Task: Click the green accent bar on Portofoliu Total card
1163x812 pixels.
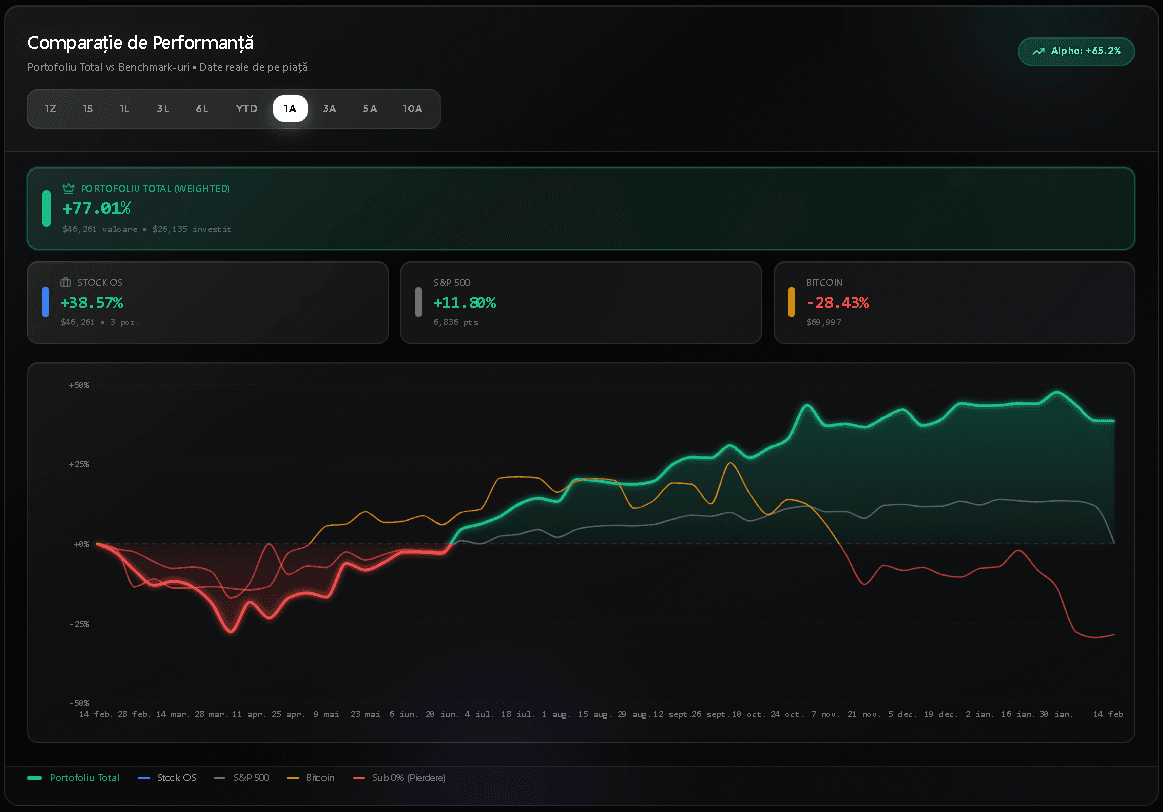Action: [x=46, y=208]
